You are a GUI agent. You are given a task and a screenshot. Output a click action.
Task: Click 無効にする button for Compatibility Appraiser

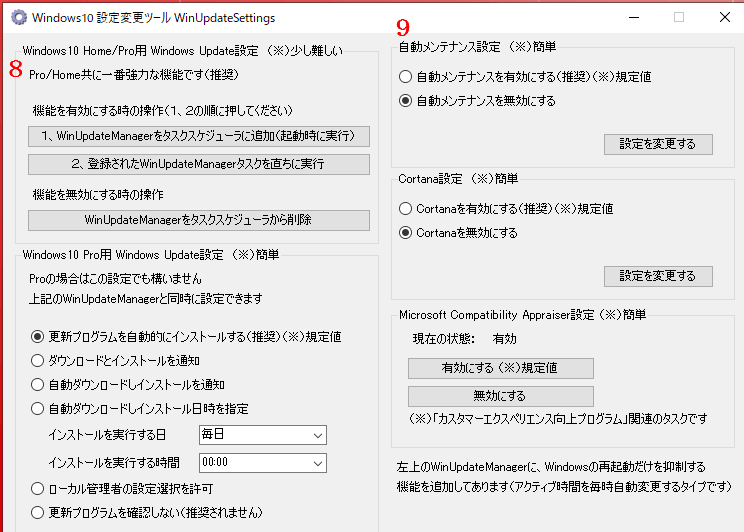pos(501,396)
